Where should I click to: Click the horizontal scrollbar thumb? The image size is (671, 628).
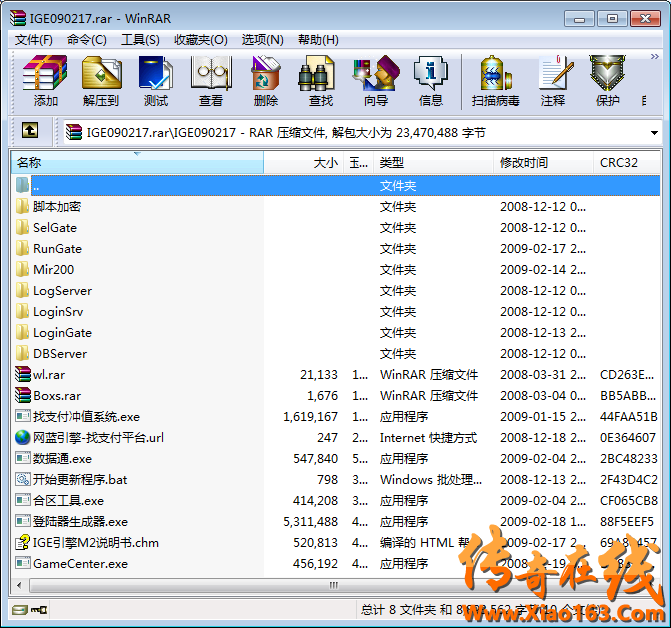[x=334, y=585]
